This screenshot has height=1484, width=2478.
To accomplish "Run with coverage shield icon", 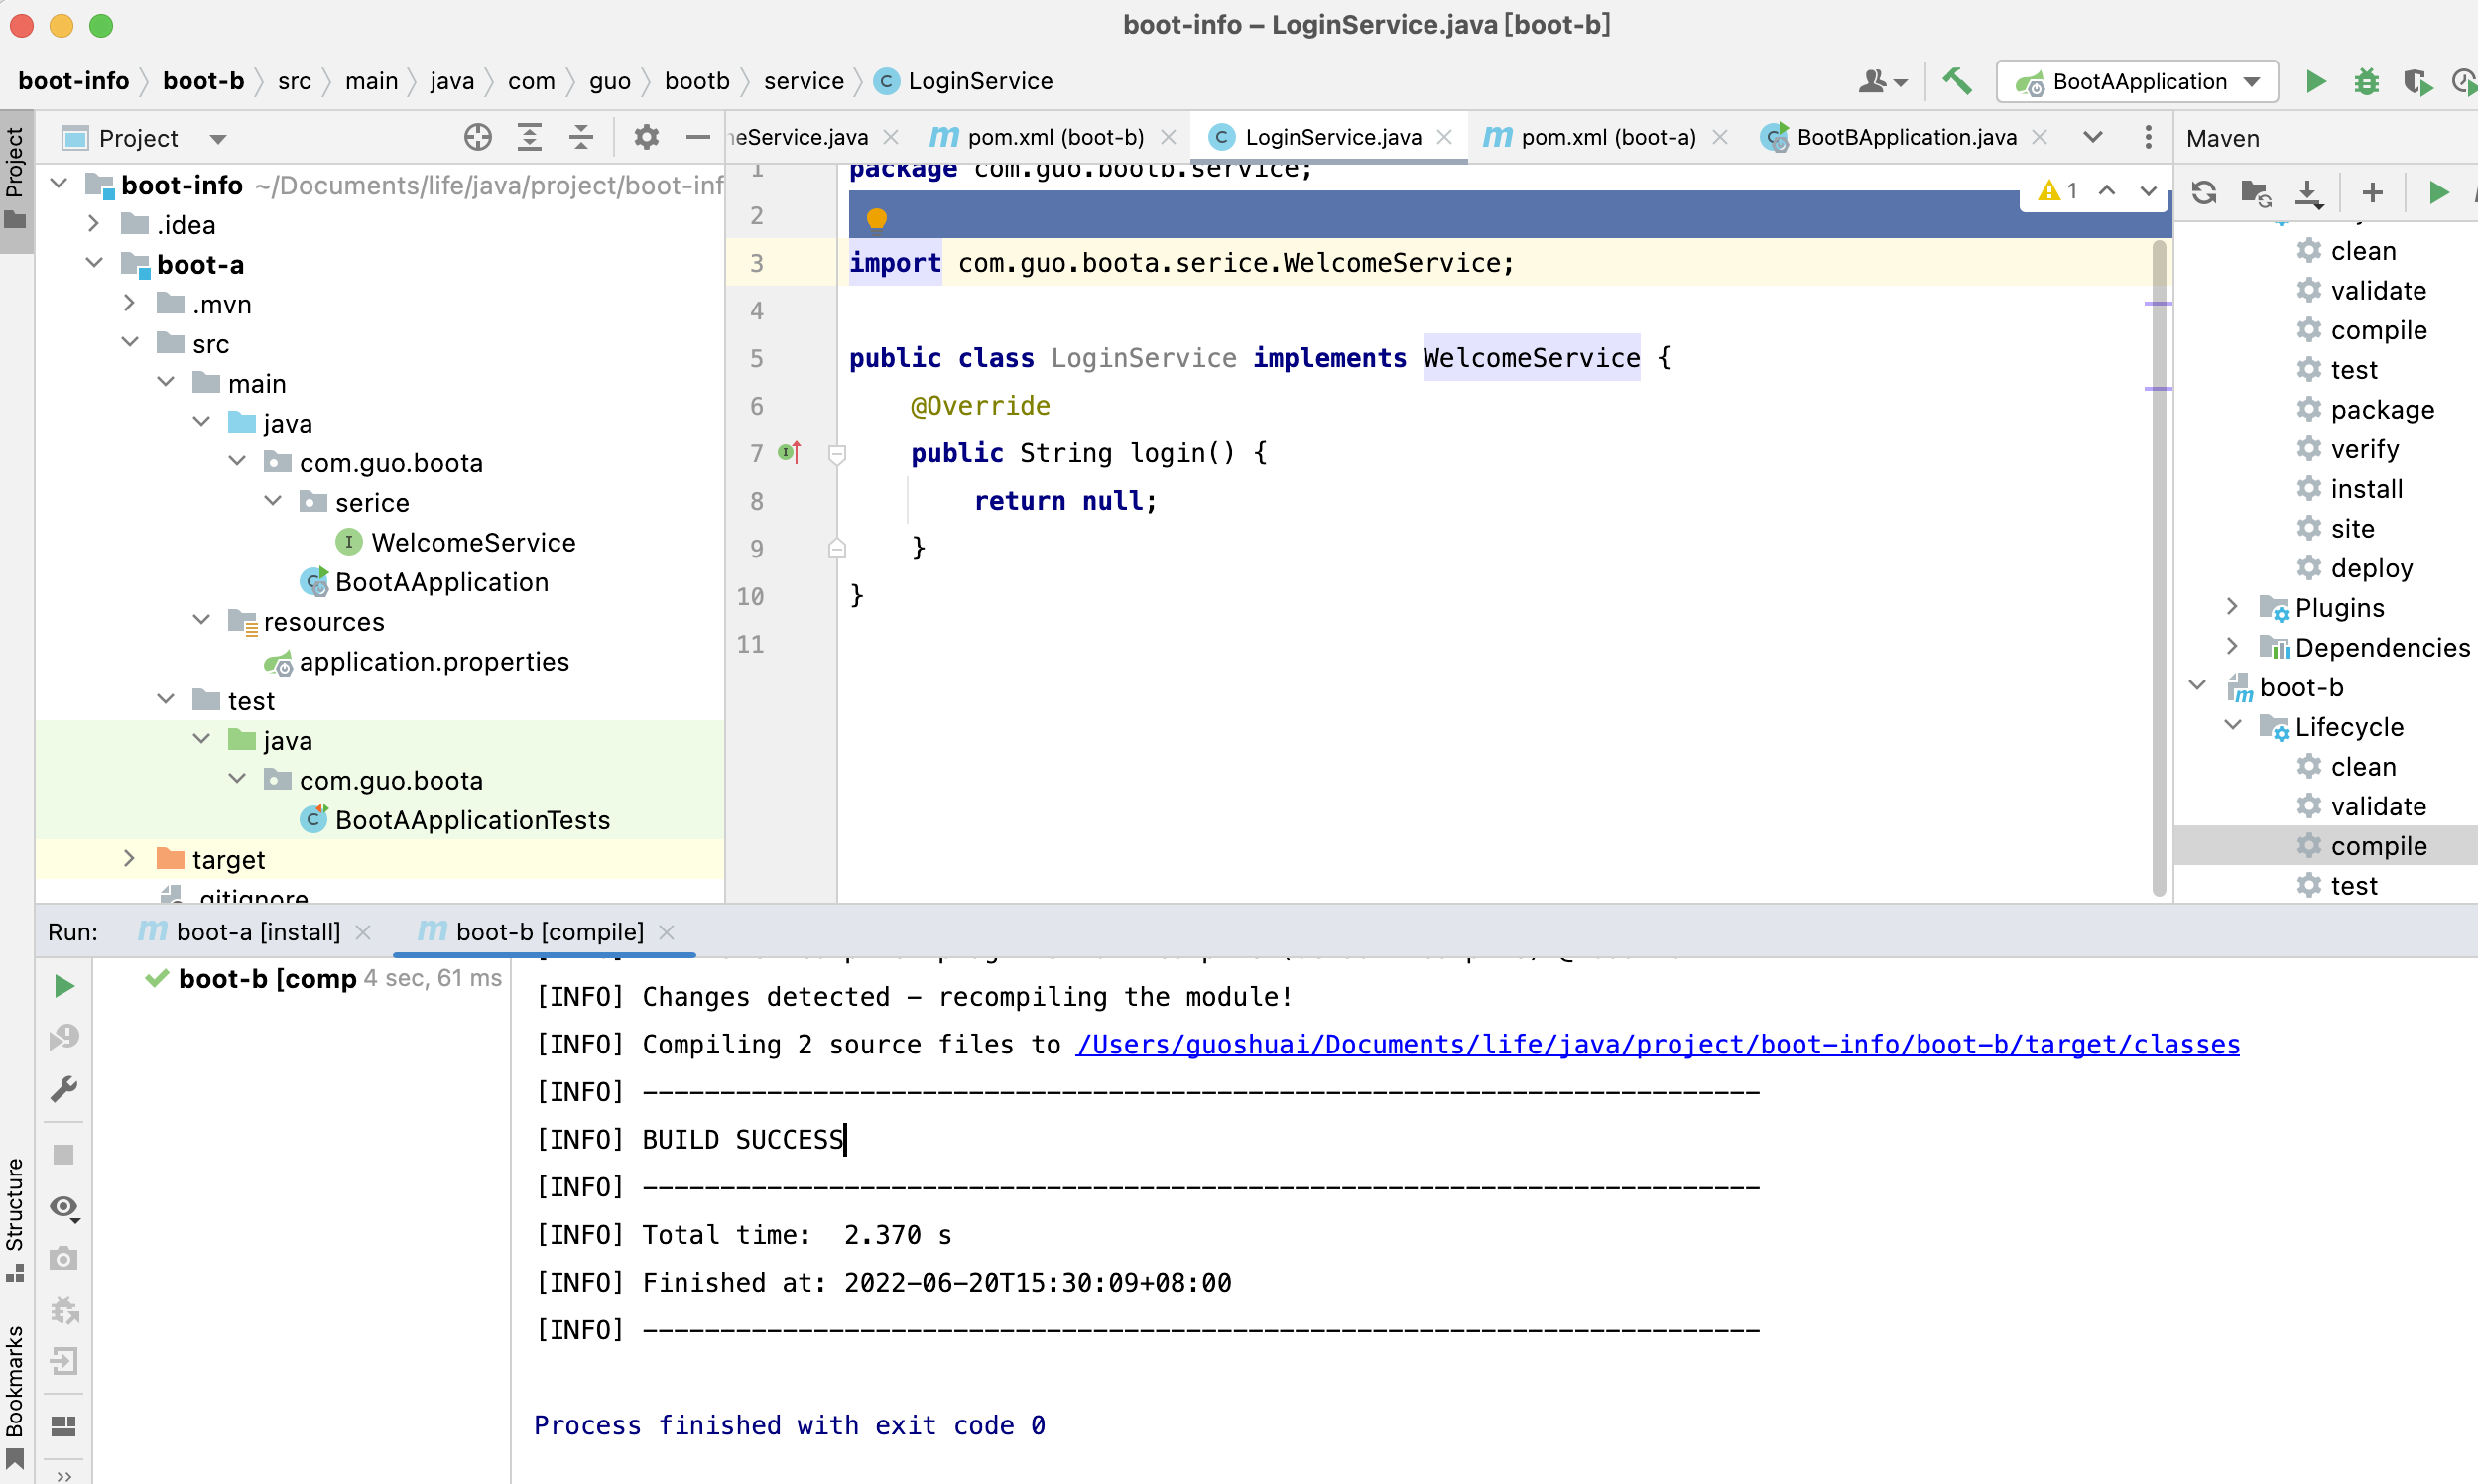I will [2417, 81].
